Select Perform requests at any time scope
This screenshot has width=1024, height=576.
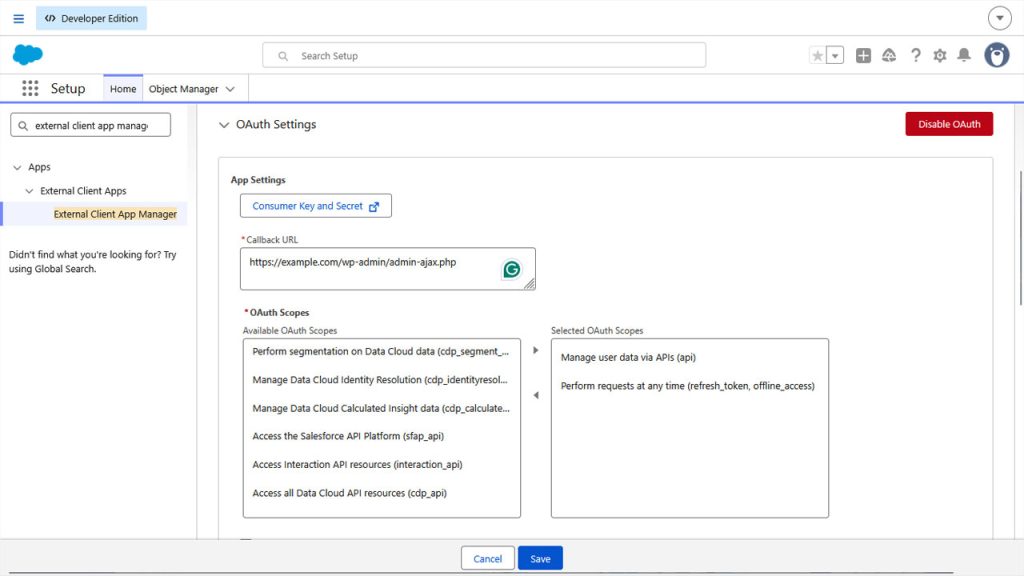point(690,386)
